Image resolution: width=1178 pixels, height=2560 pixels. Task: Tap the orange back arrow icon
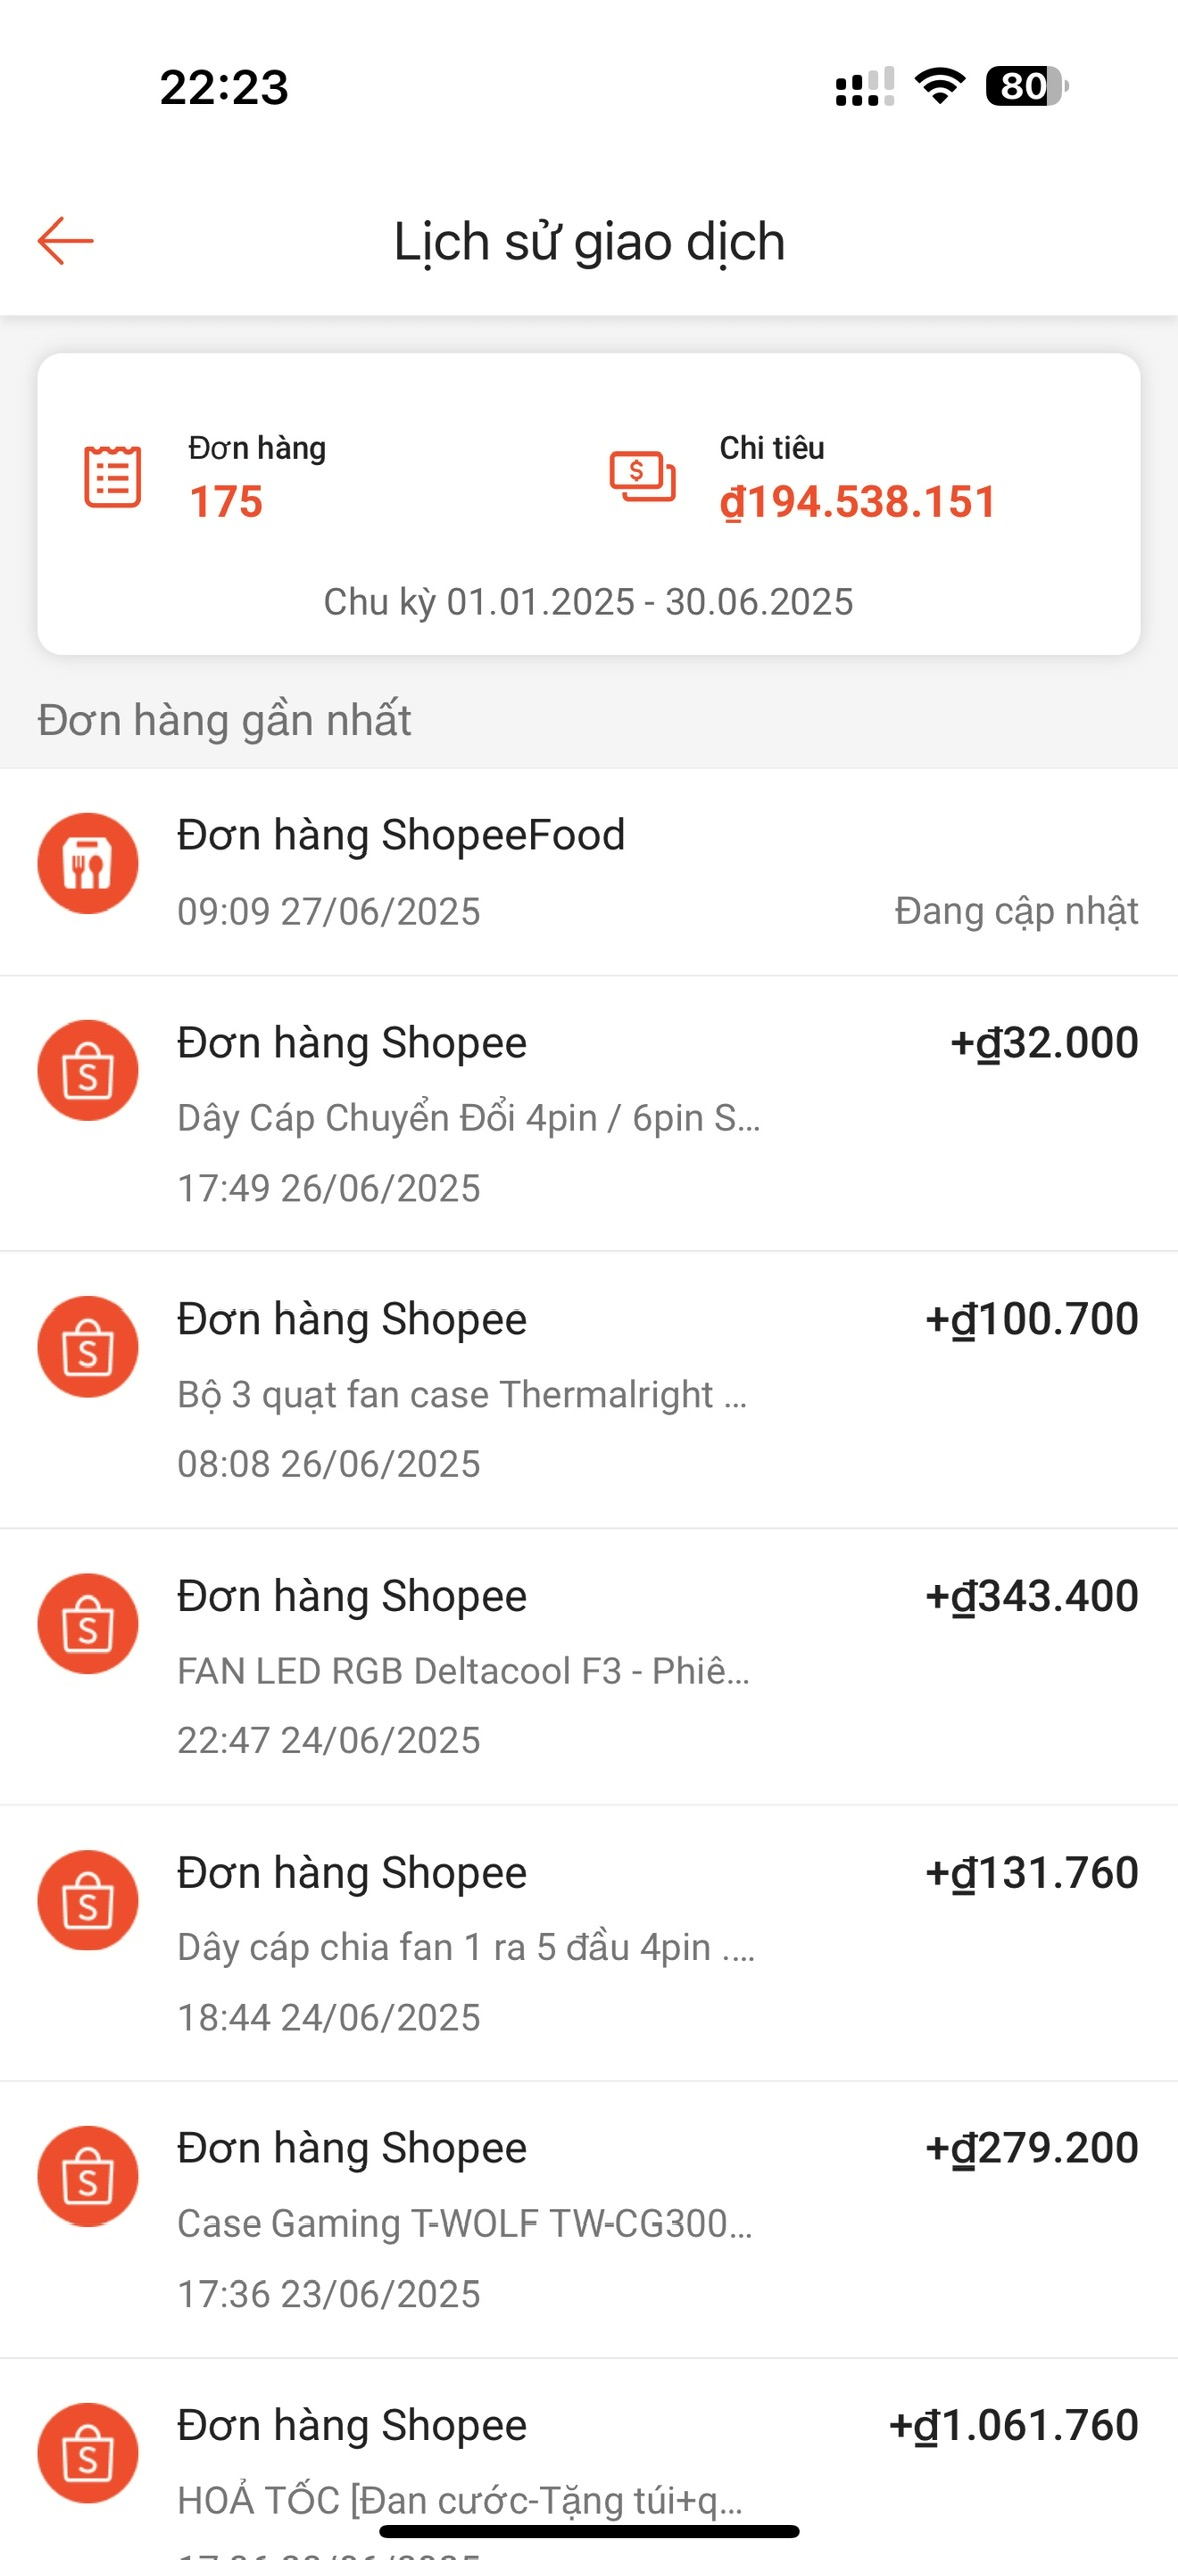(65, 241)
